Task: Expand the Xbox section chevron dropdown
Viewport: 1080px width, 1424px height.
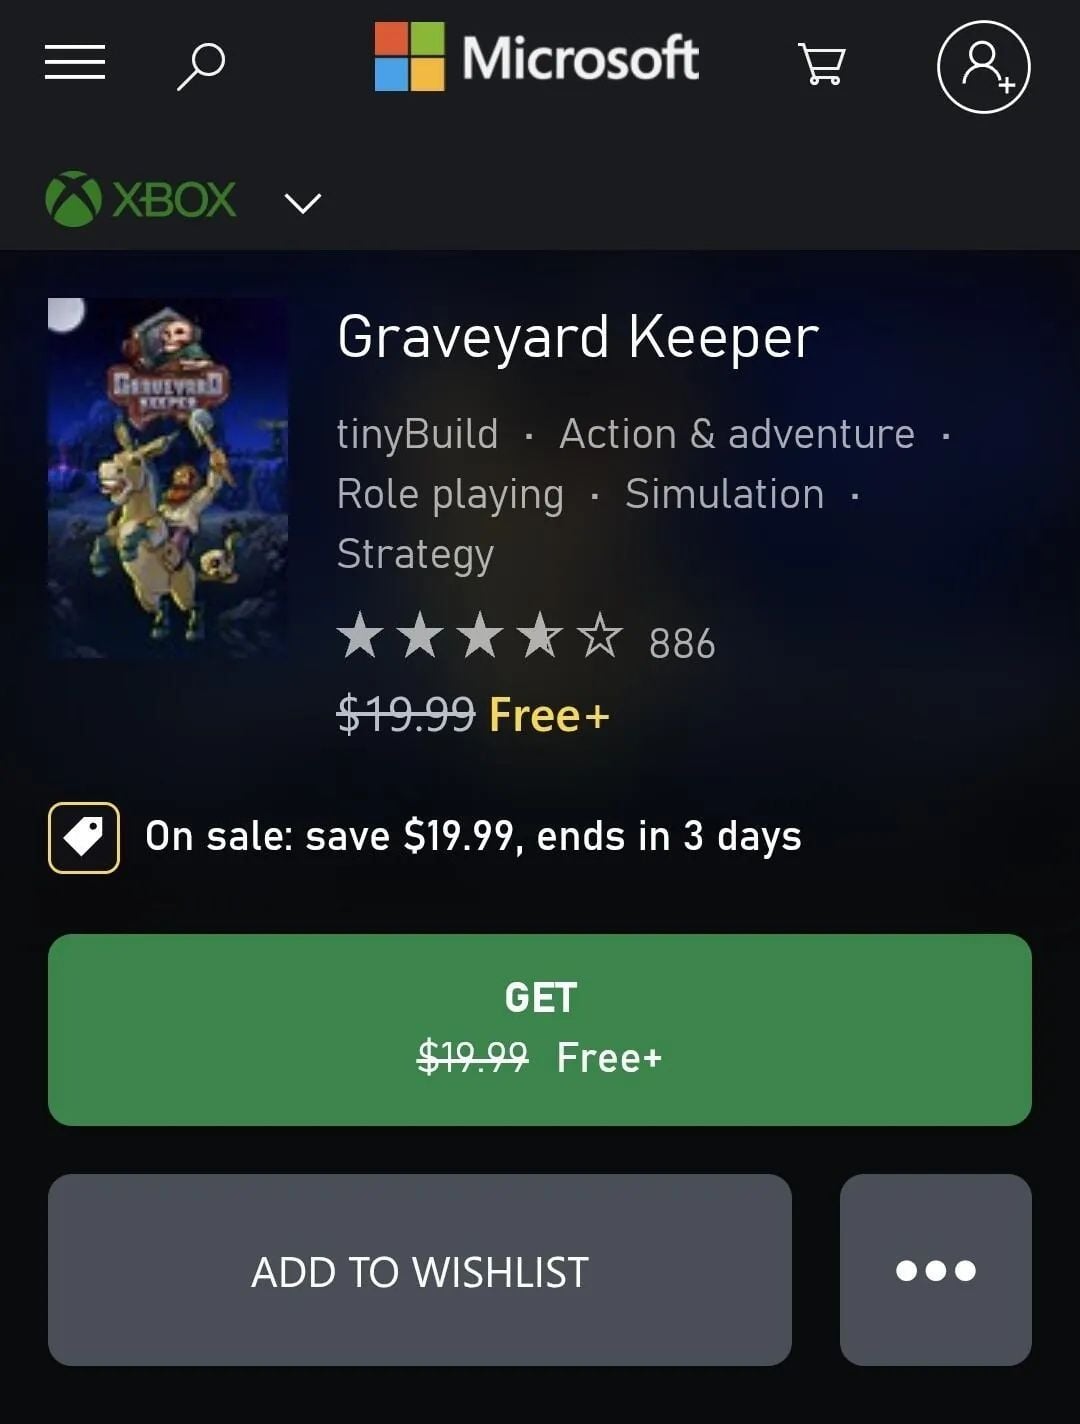Action: (303, 203)
